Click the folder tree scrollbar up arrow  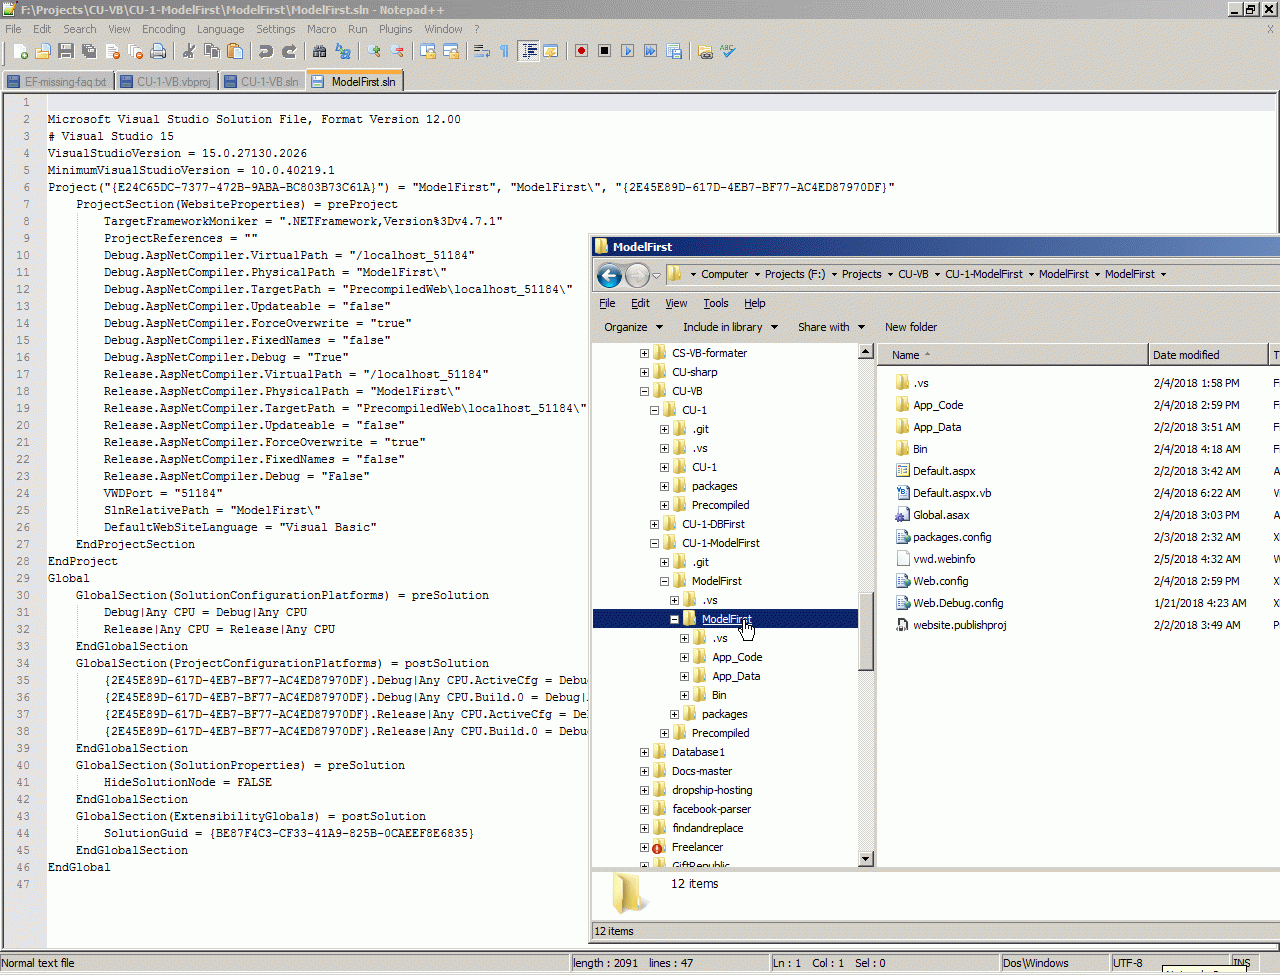tap(866, 352)
